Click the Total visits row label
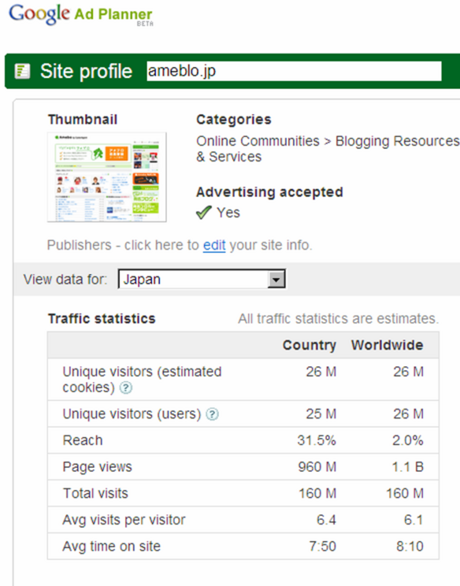The height and width of the screenshot is (586, 460). click(x=95, y=493)
